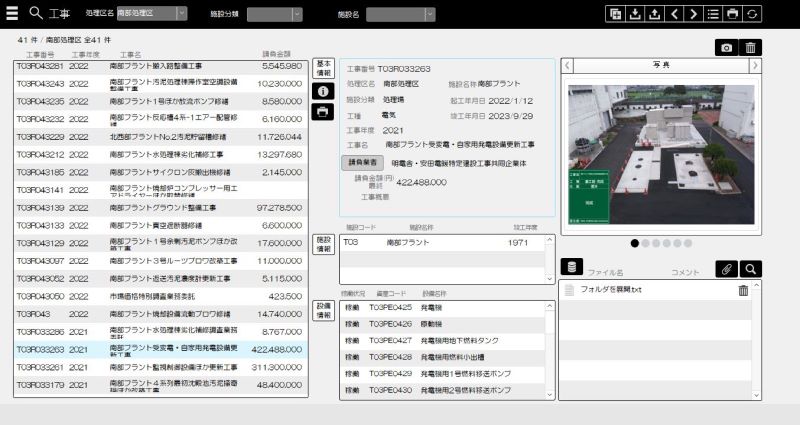Screen dimensions: 800x425
Task: Attach a file with the paperclip icon
Action: coord(727,269)
